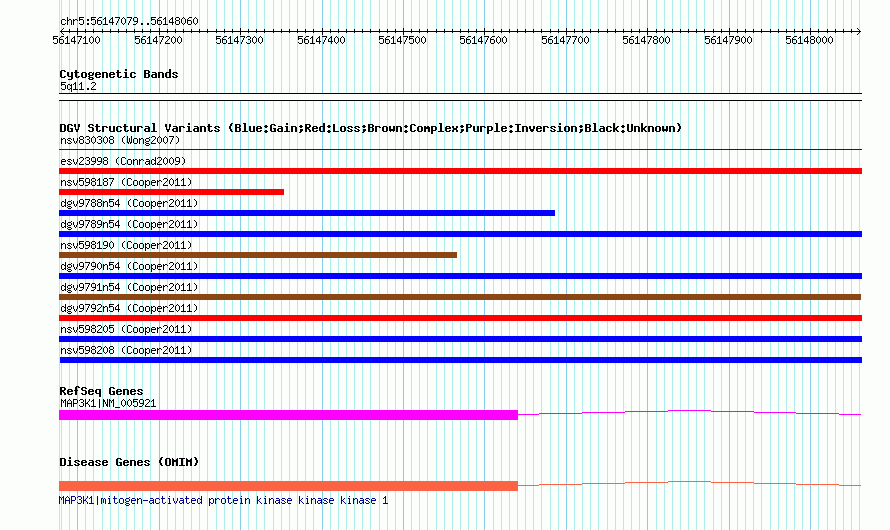Click ruler position 56147200
Image resolution: width=890 pixels, height=530 pixels.
coord(158,40)
